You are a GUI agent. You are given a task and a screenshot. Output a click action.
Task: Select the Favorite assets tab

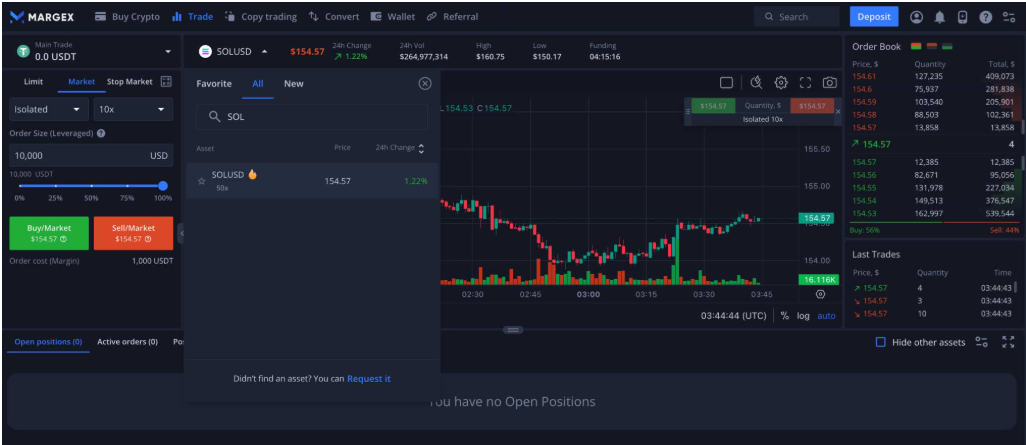tap(214, 84)
